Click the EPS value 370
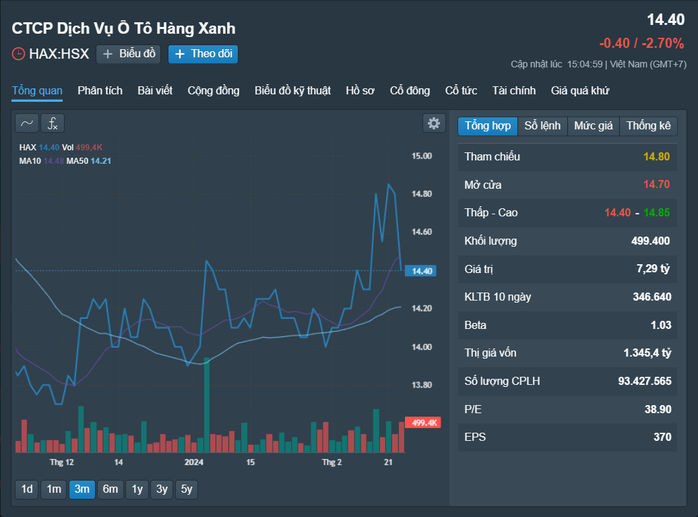Image resolution: width=698 pixels, height=517 pixels. pyautogui.click(x=662, y=437)
